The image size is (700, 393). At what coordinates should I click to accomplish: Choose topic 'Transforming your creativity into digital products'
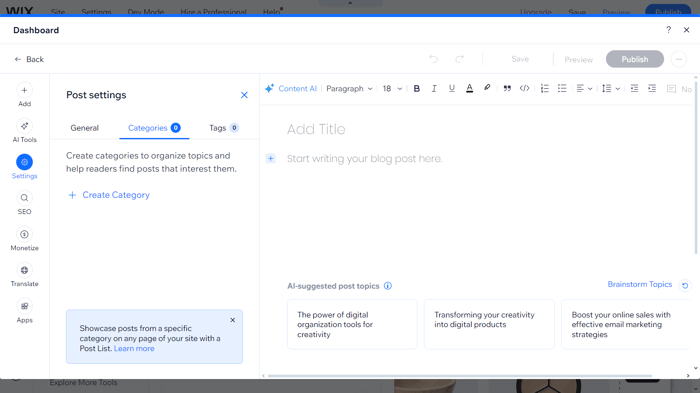[x=489, y=324]
